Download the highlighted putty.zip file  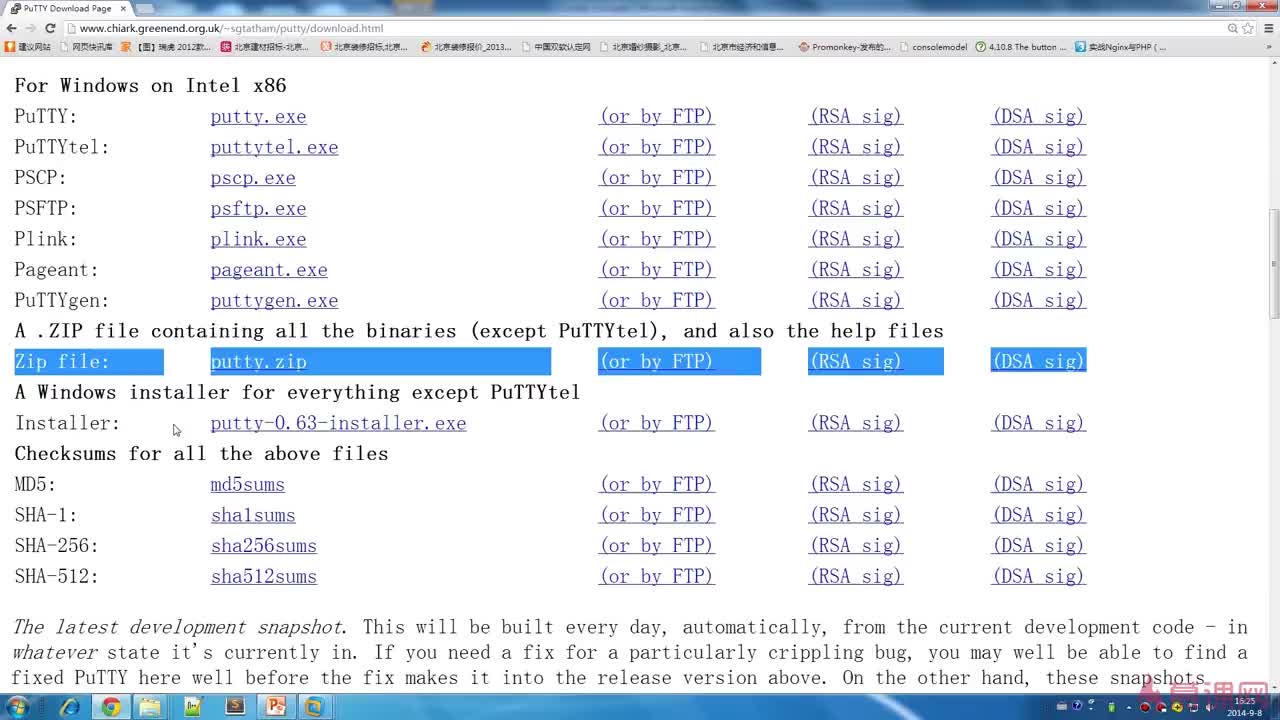(x=258, y=362)
